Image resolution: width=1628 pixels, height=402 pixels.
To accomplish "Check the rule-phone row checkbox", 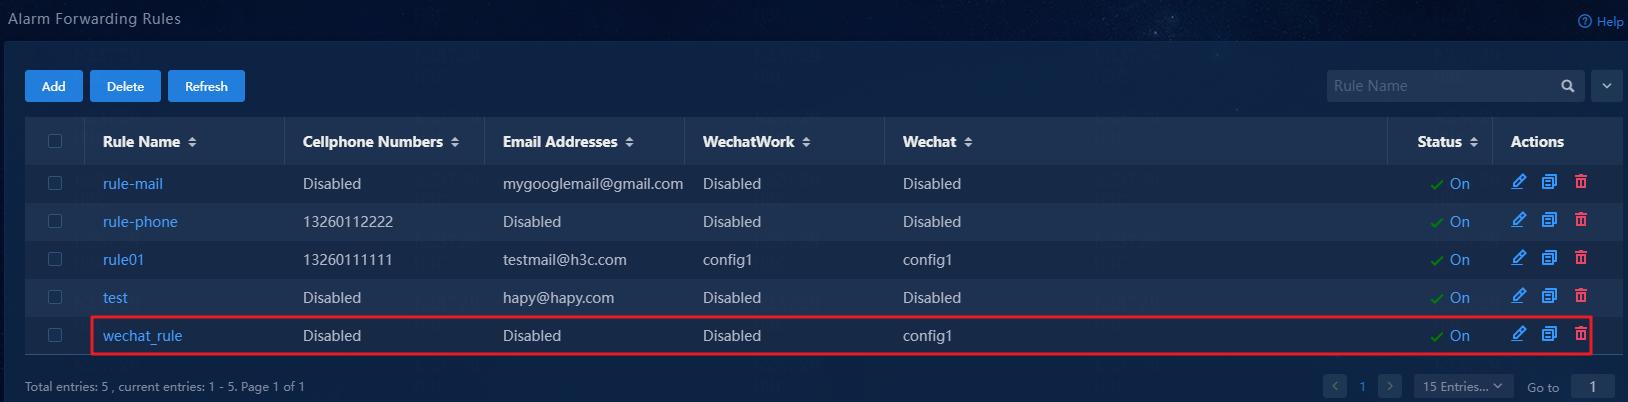I will click(x=55, y=221).
